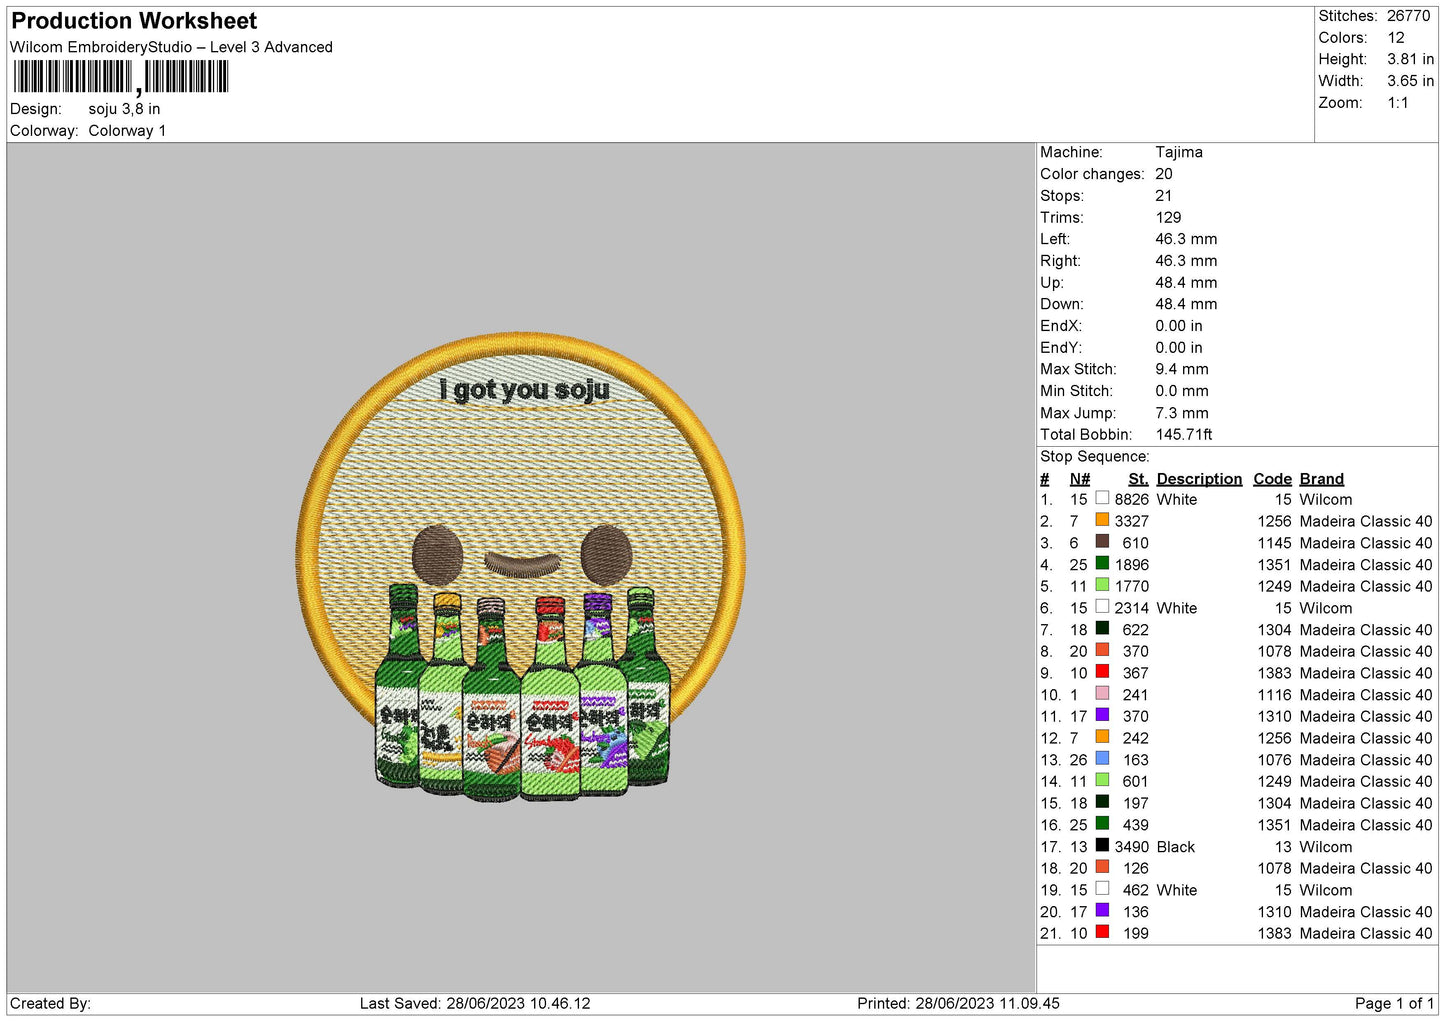The image size is (1445, 1021).
Task: Click the purple swatch in stop 20
Action: pyautogui.click(x=1102, y=910)
